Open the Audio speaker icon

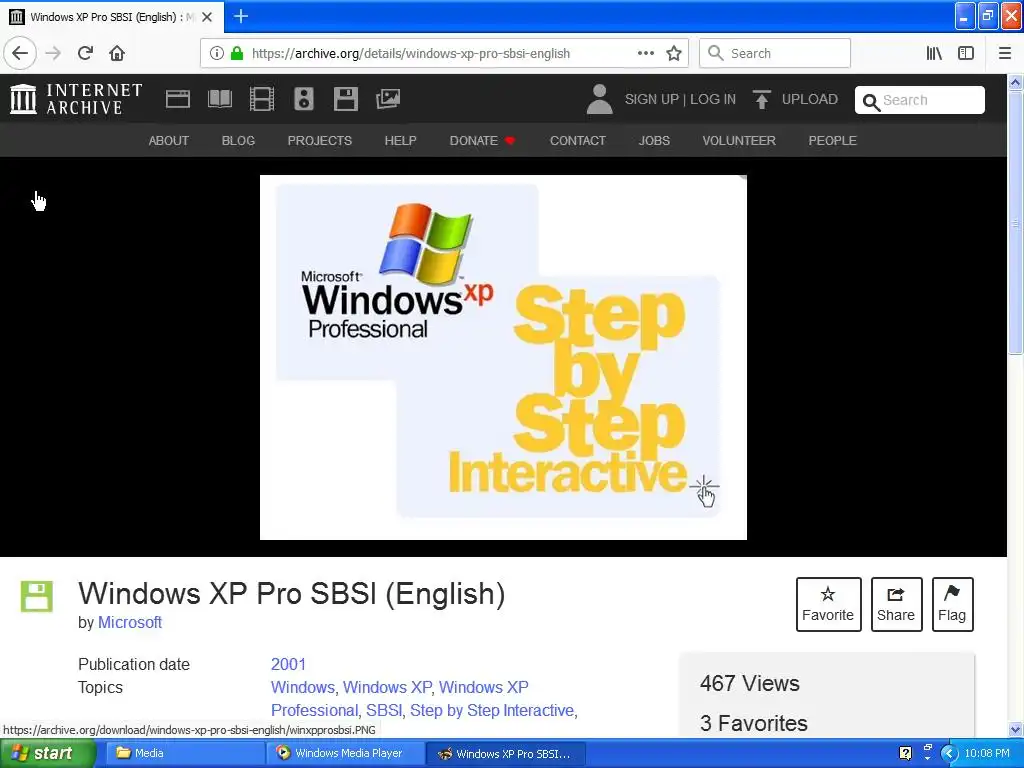[304, 99]
